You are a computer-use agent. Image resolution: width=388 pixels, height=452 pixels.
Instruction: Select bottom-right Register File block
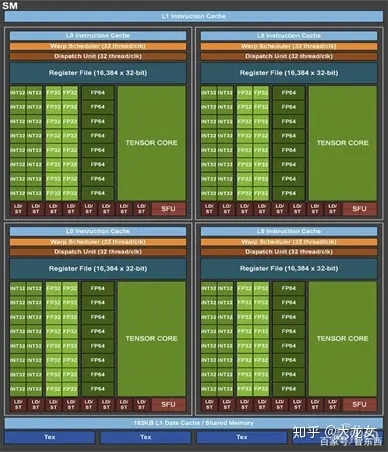pos(289,269)
